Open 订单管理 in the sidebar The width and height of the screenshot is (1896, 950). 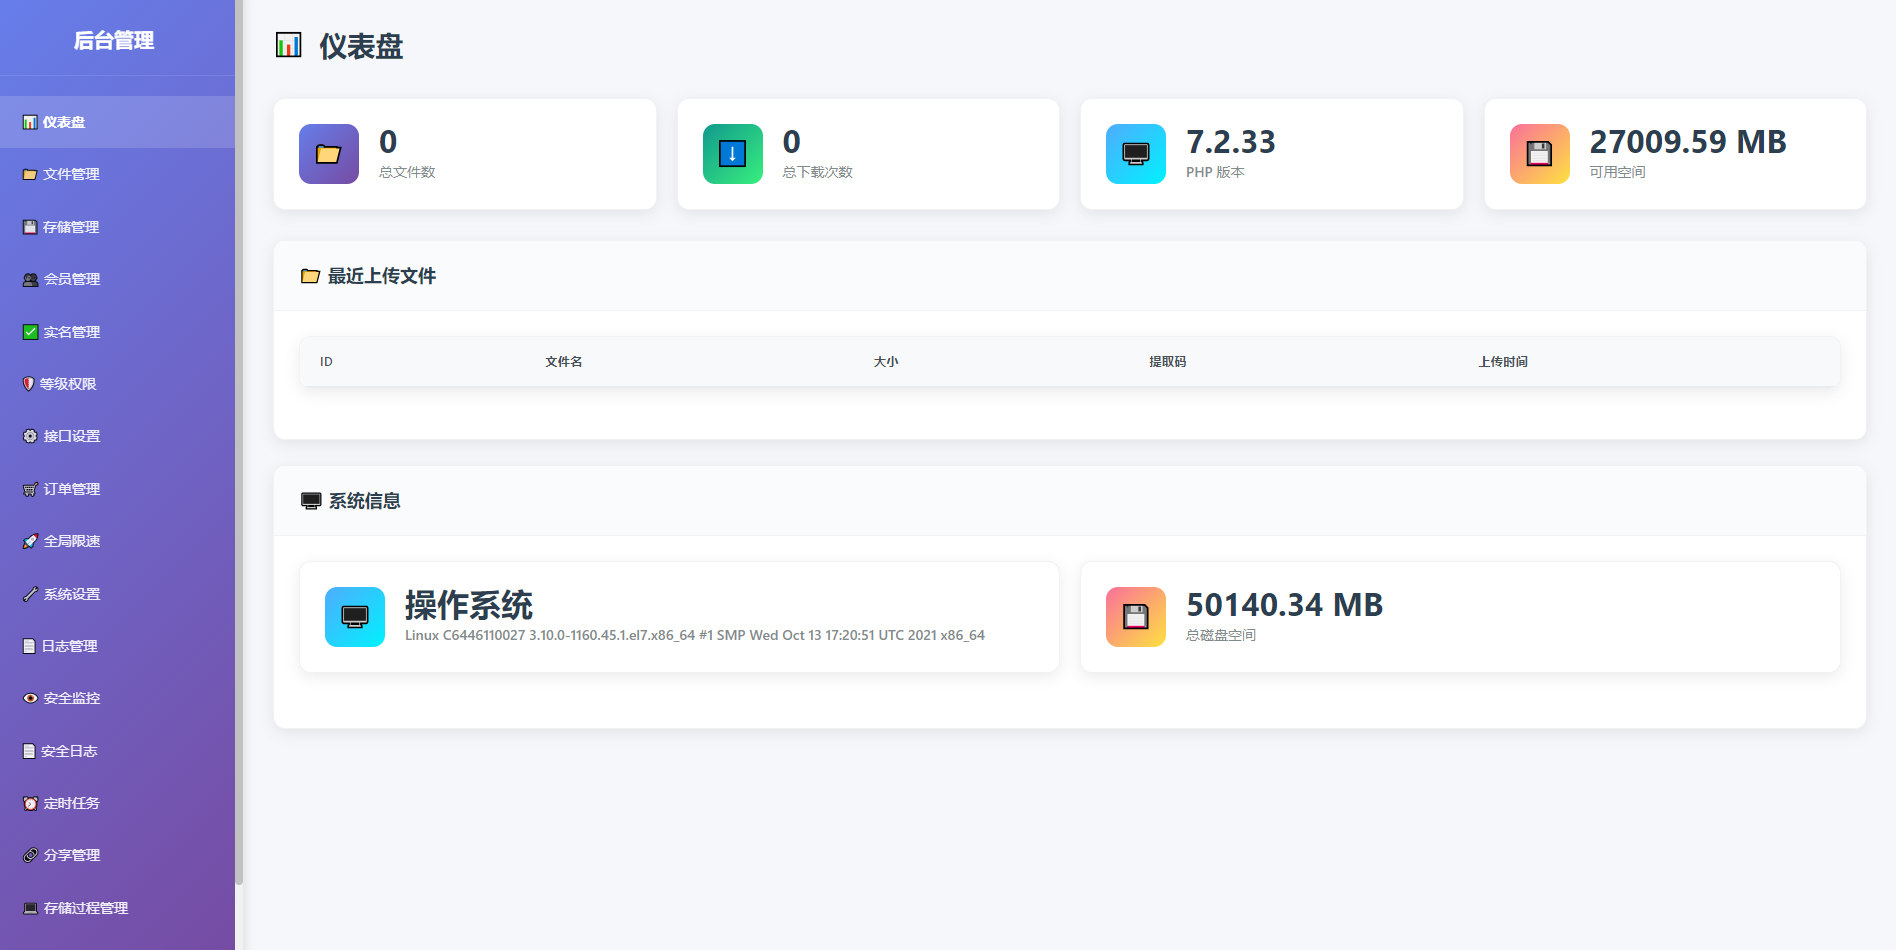click(70, 489)
